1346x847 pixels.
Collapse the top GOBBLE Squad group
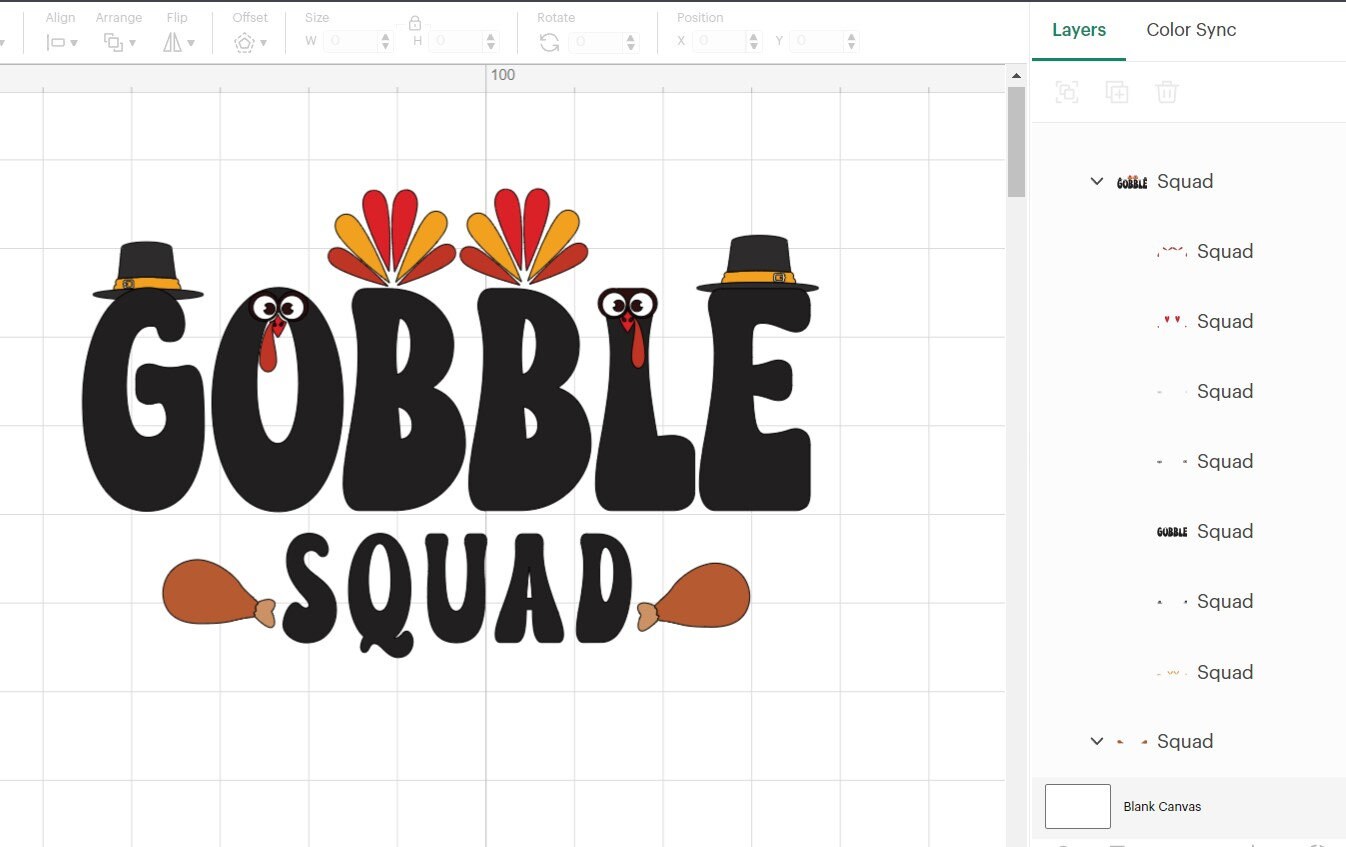click(x=1097, y=181)
